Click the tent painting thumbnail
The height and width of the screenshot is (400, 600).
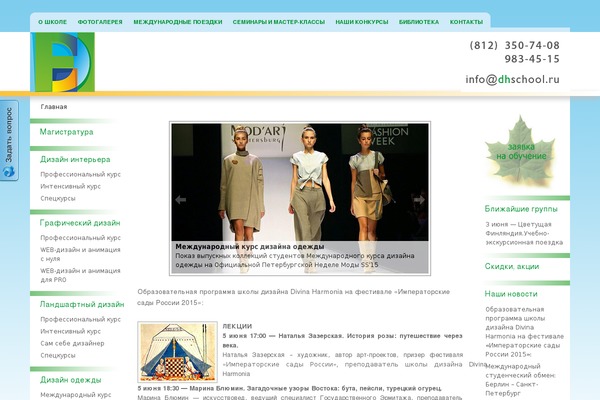click(178, 352)
